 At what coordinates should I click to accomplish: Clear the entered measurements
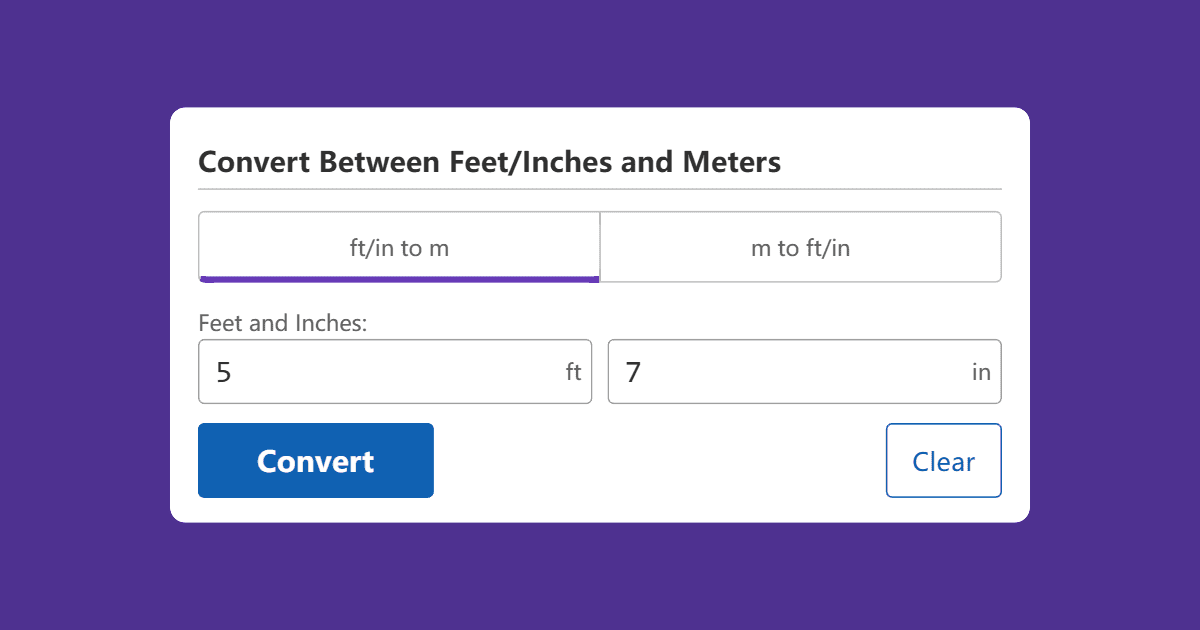coord(943,460)
